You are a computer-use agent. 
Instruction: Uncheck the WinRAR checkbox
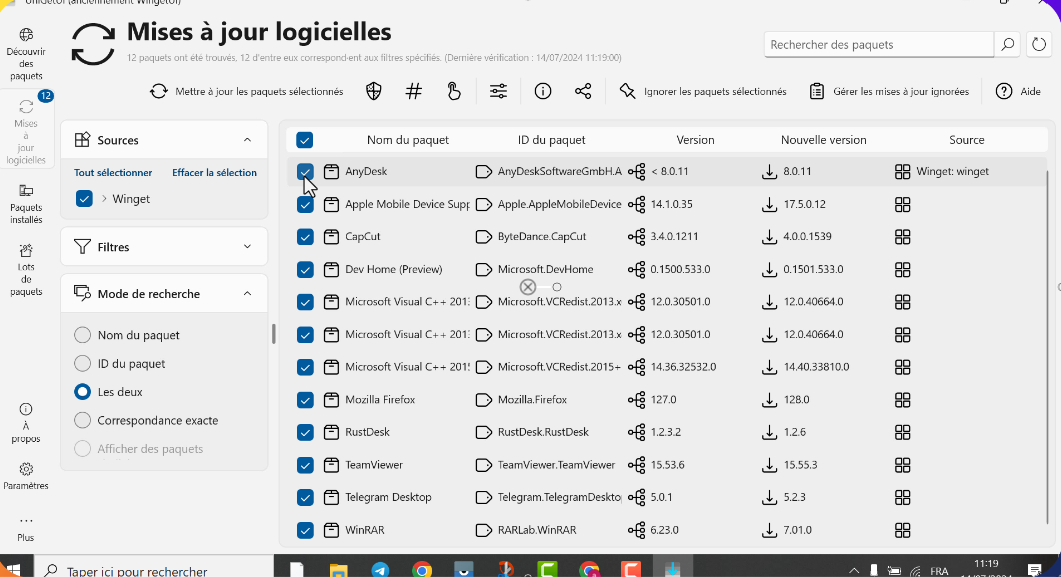tap(305, 530)
